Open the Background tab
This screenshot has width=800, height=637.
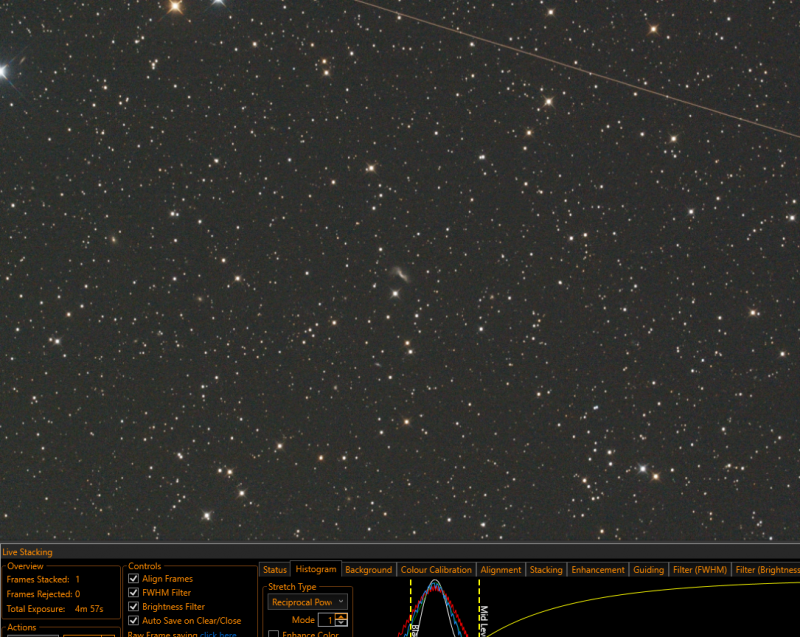coord(368,570)
